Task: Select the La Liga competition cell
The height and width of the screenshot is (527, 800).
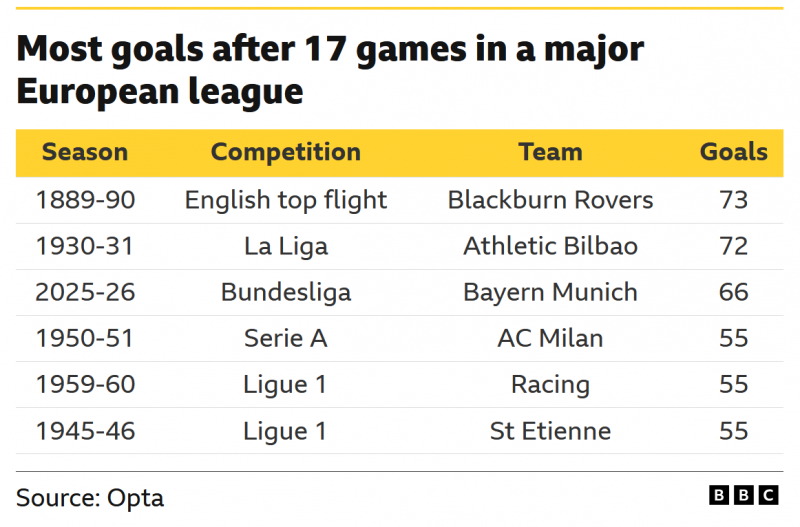Action: click(286, 246)
